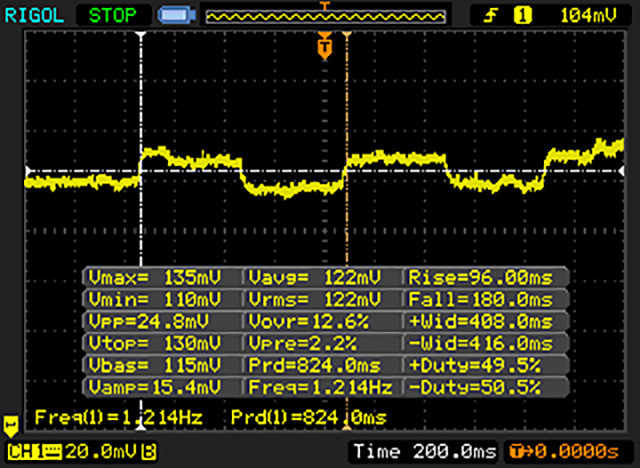Click the battery status icon
The width and height of the screenshot is (640, 468).
[177, 16]
